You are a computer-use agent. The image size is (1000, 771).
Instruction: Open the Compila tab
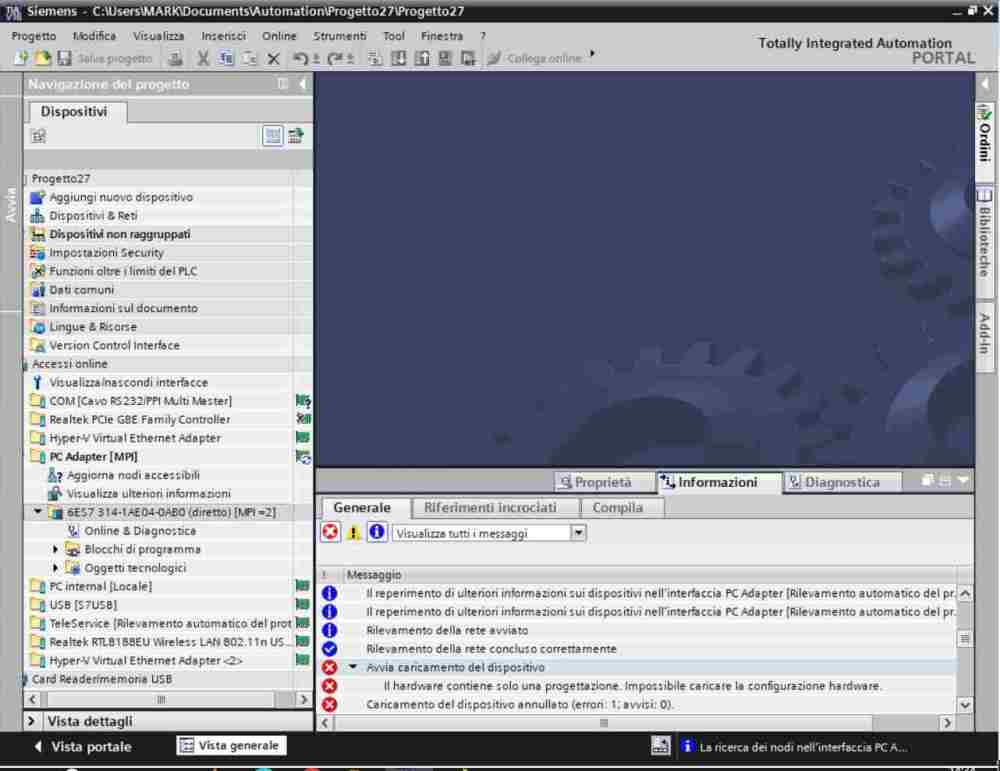point(617,508)
